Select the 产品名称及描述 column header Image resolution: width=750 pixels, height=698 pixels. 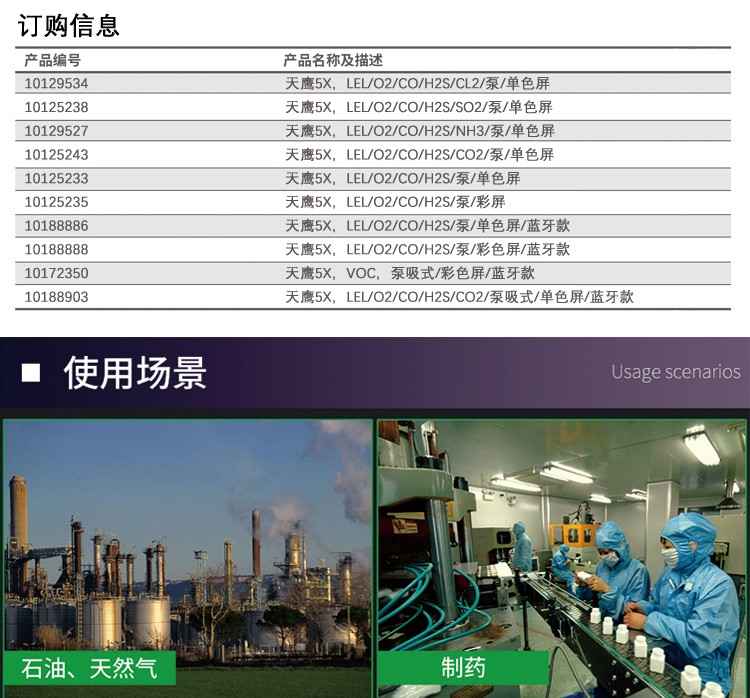(333, 61)
